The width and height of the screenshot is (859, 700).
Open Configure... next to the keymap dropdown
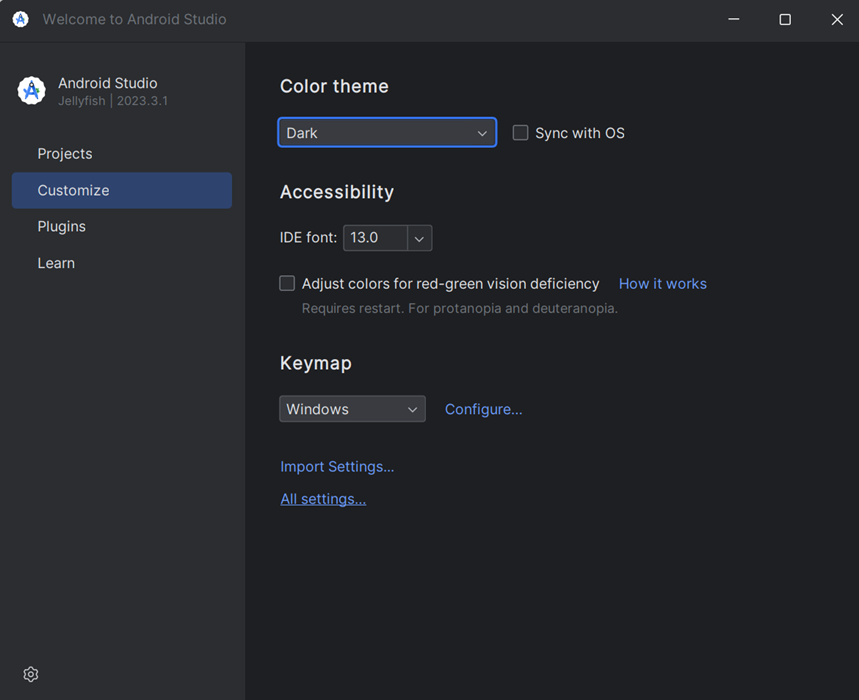click(483, 409)
